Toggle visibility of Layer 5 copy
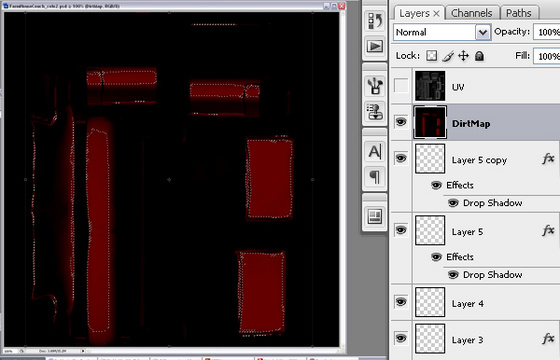The image size is (560, 360). point(401,158)
